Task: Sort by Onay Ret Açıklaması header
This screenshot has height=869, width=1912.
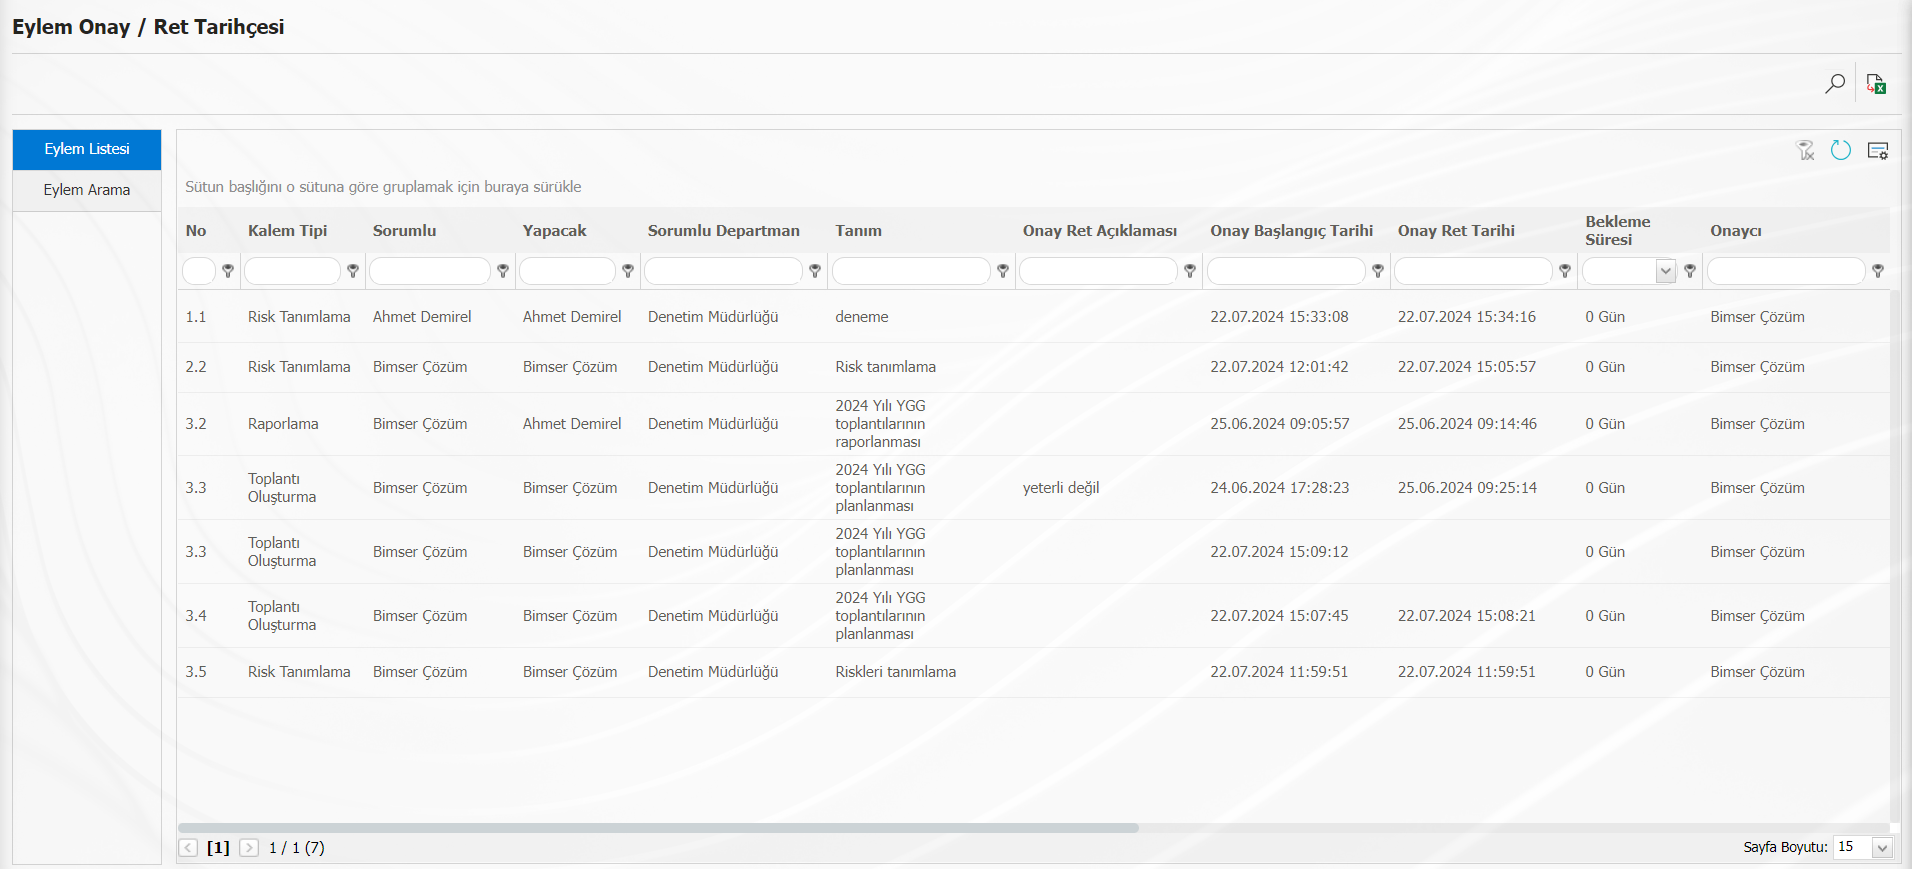Action: point(1100,231)
